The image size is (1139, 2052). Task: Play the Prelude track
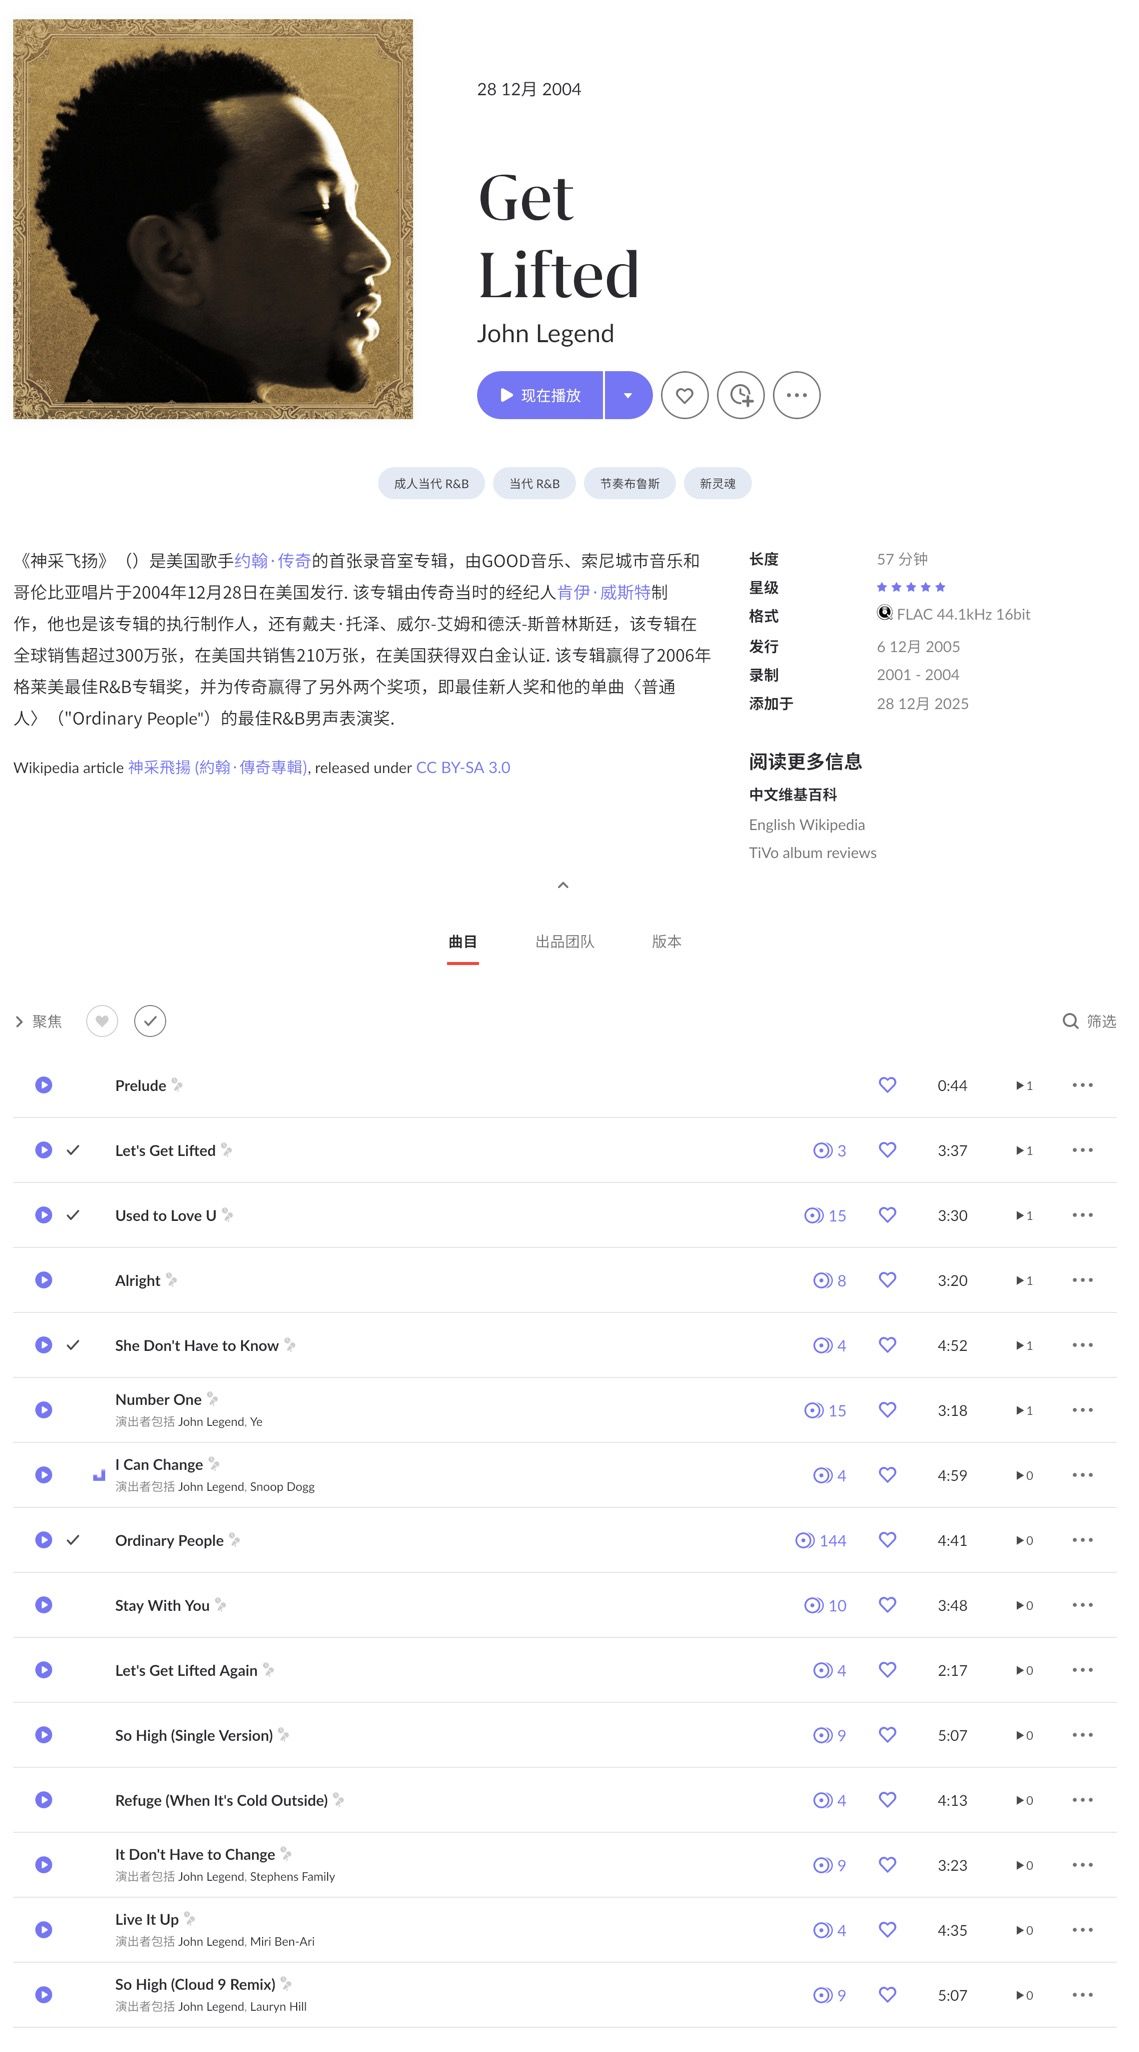(x=44, y=1085)
